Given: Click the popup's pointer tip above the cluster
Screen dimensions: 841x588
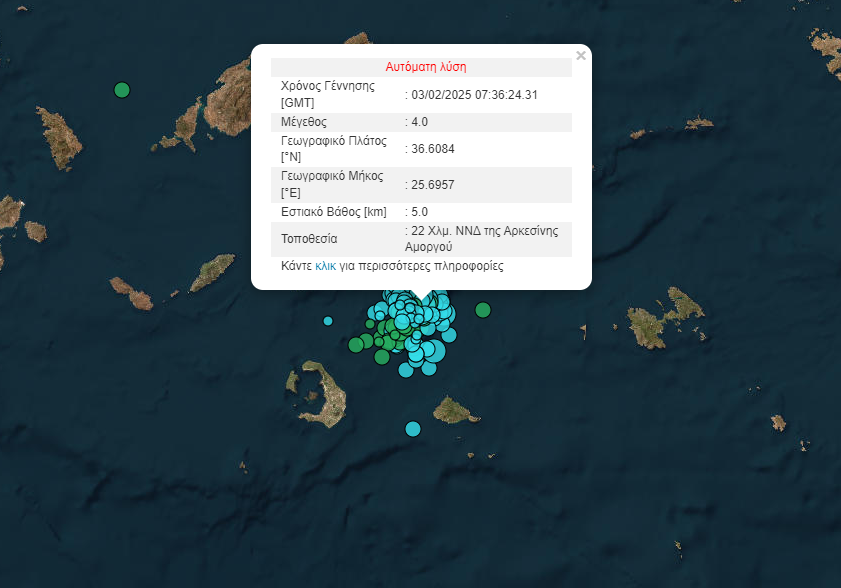Looking at the screenshot, I should click(x=422, y=297).
